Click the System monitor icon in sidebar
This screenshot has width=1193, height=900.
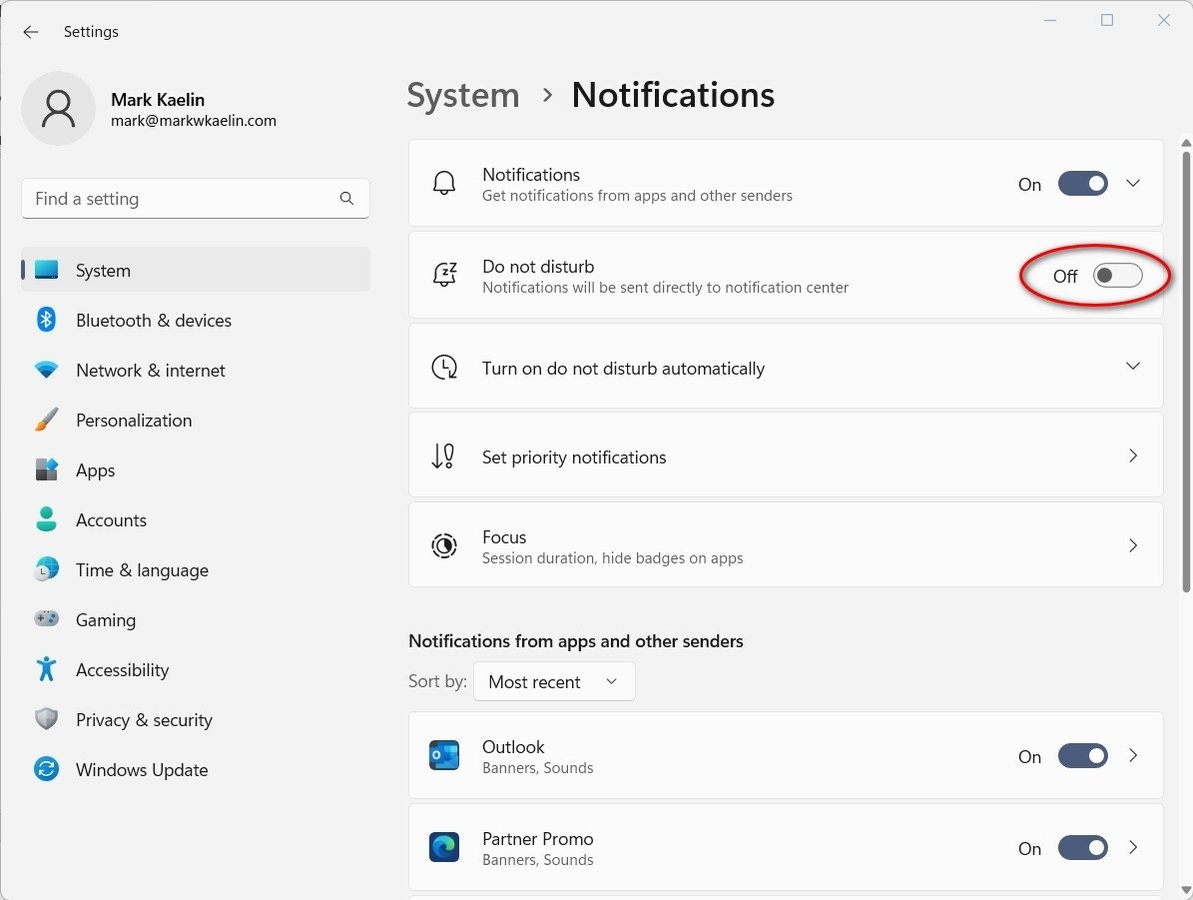(x=46, y=269)
